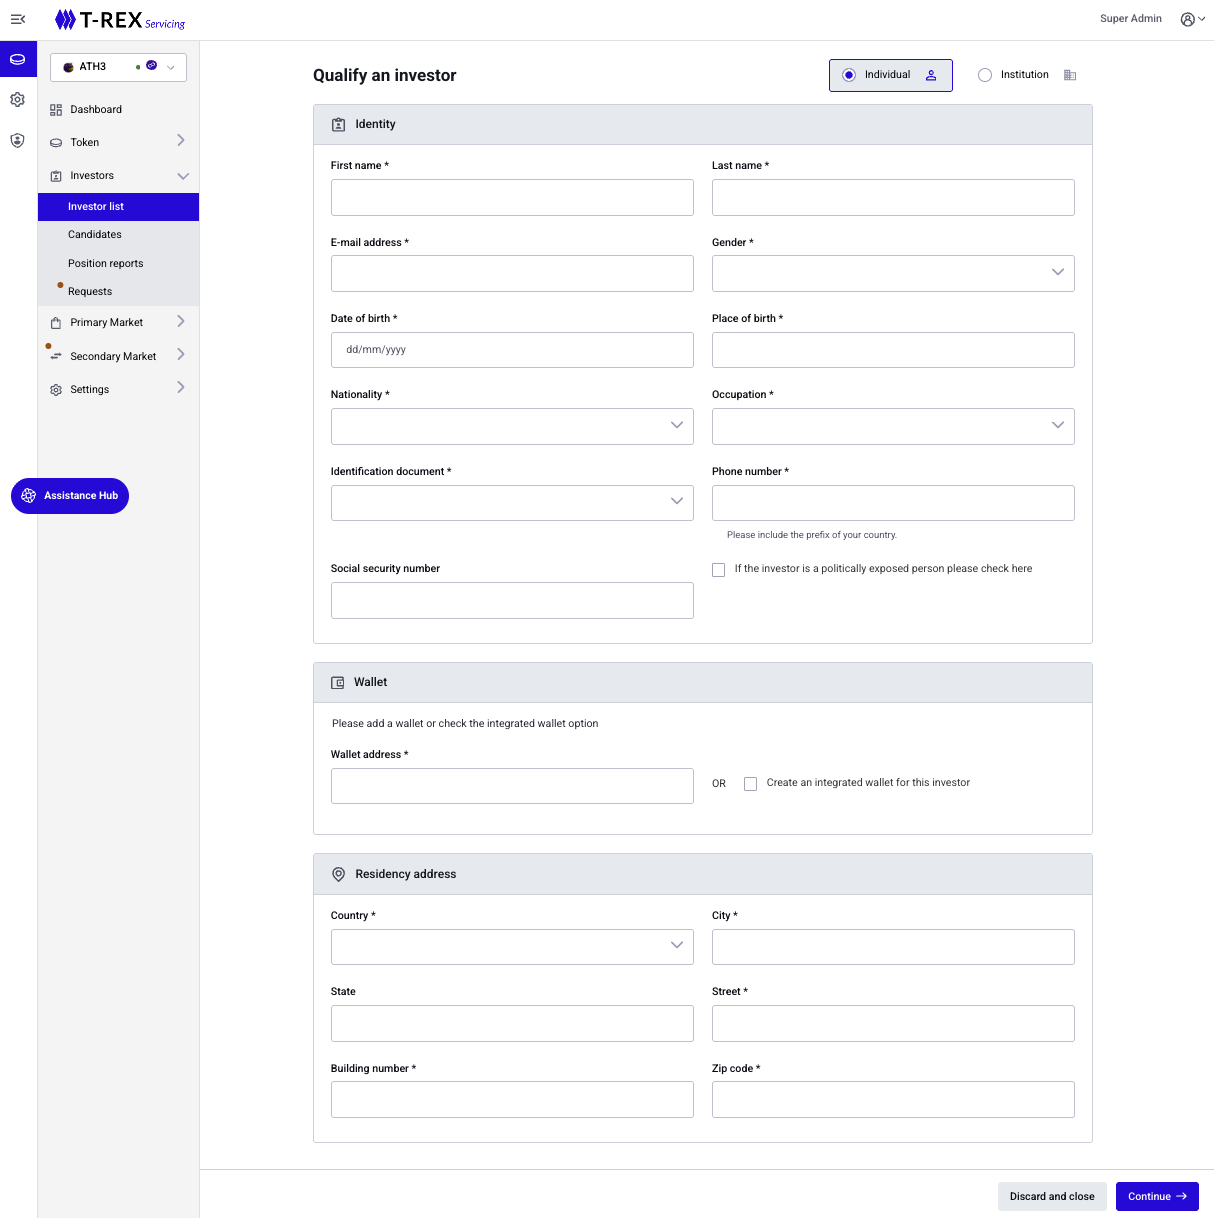The width and height of the screenshot is (1214, 1218).
Task: Click Discard and close button
Action: tap(1051, 1196)
